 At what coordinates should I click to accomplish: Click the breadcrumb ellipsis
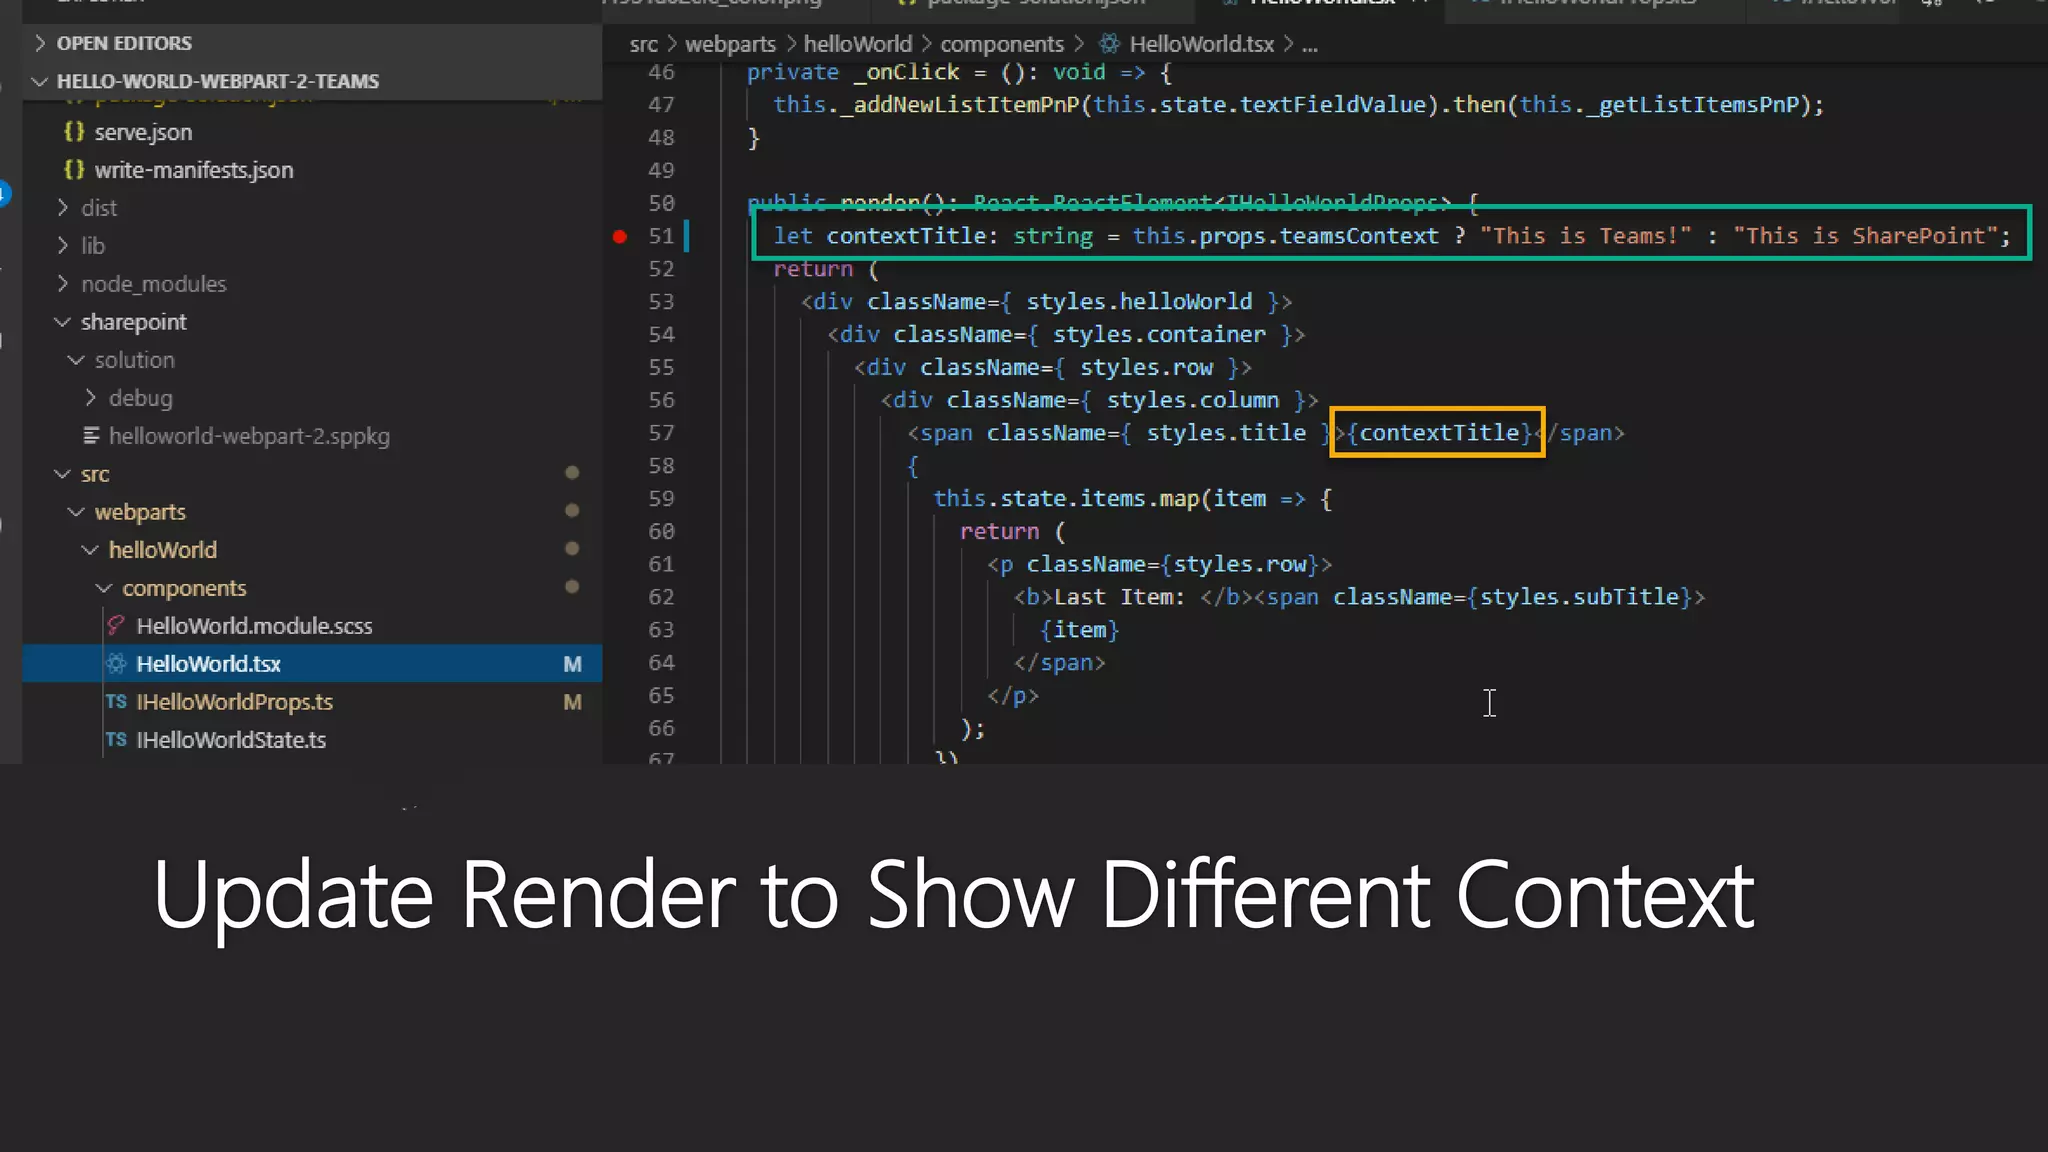1310,45
